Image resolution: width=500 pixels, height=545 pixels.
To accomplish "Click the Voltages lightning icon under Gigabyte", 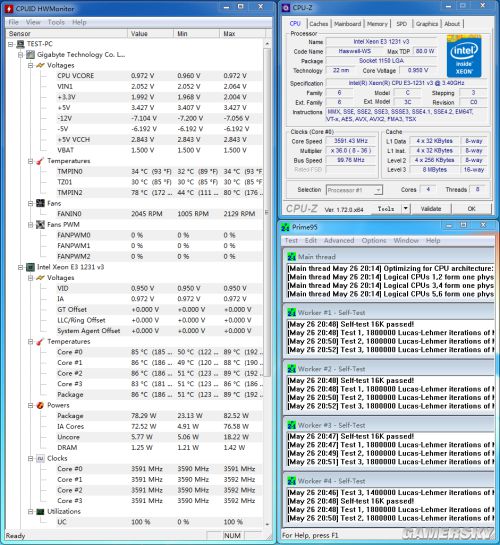I will click(x=40, y=65).
